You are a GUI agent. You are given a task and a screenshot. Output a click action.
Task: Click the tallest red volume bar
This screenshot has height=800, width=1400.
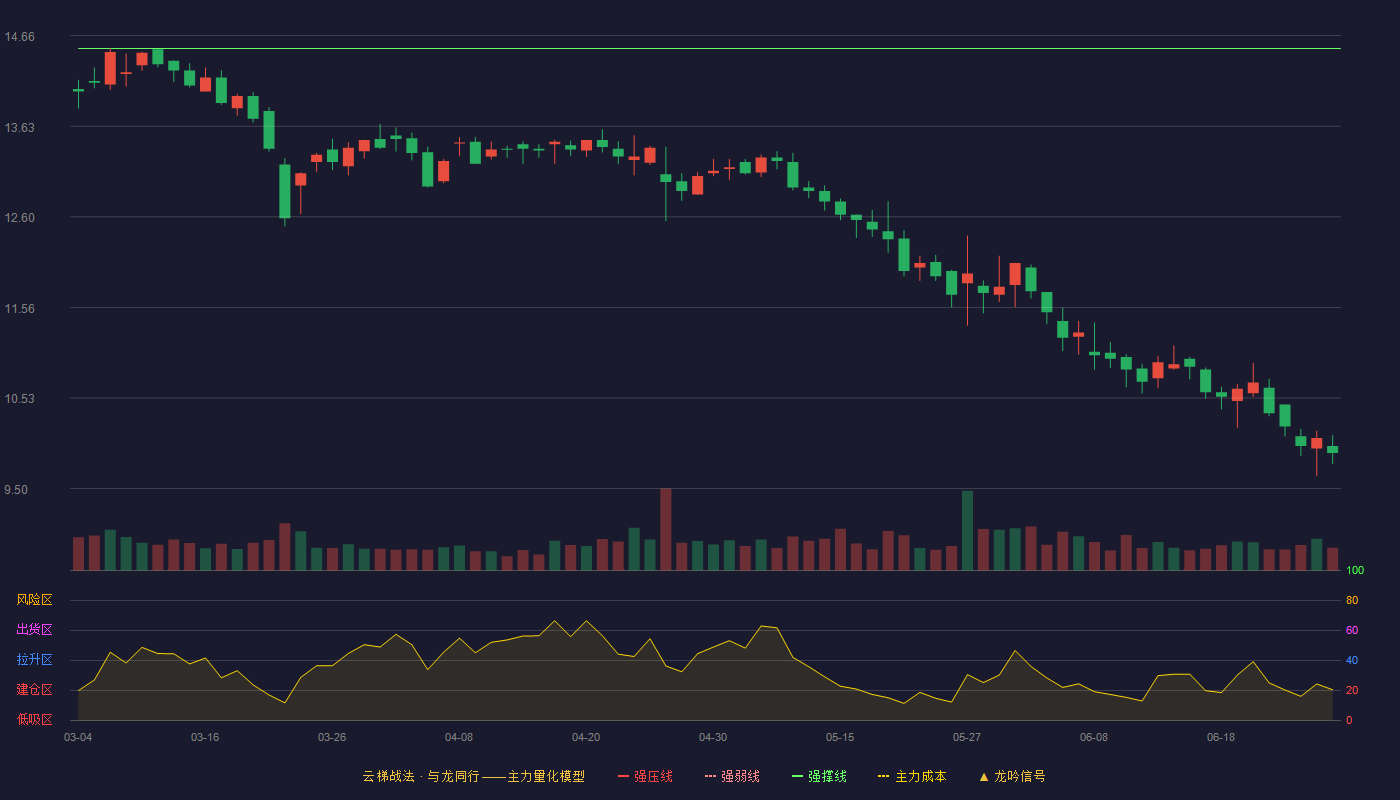[666, 529]
